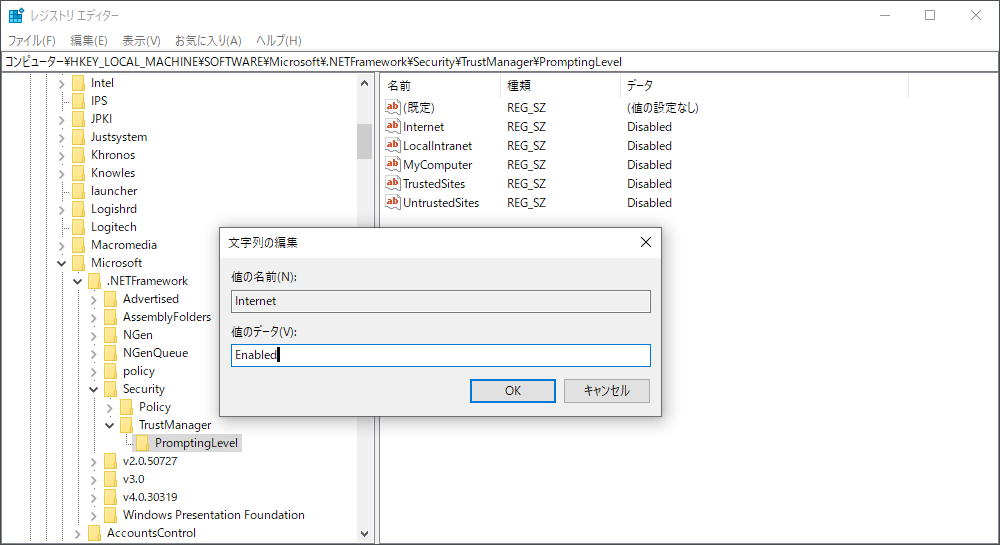Collapse the .NETFramework key

pyautogui.click(x=77, y=281)
